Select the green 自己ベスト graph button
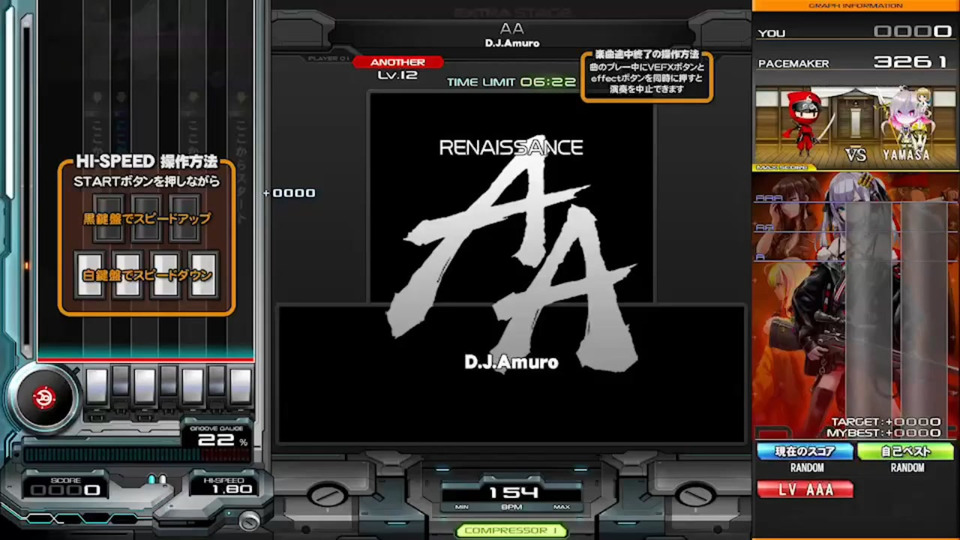The height and width of the screenshot is (540, 960). pyautogui.click(x=906, y=451)
